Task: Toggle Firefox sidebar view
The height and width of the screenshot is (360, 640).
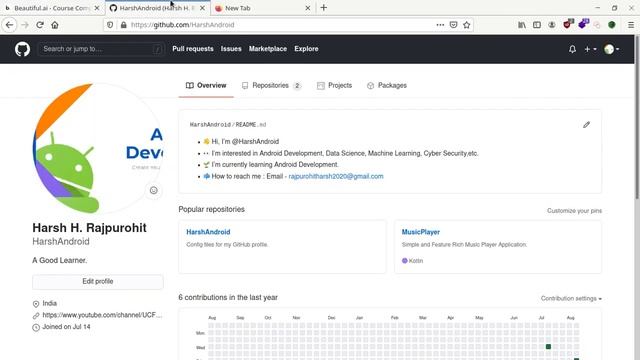Action: pyautogui.click(x=537, y=25)
